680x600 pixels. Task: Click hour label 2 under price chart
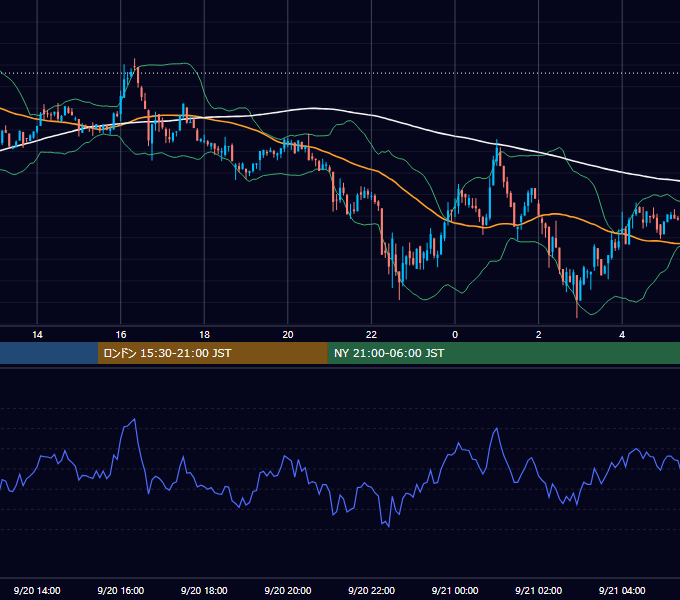[539, 335]
